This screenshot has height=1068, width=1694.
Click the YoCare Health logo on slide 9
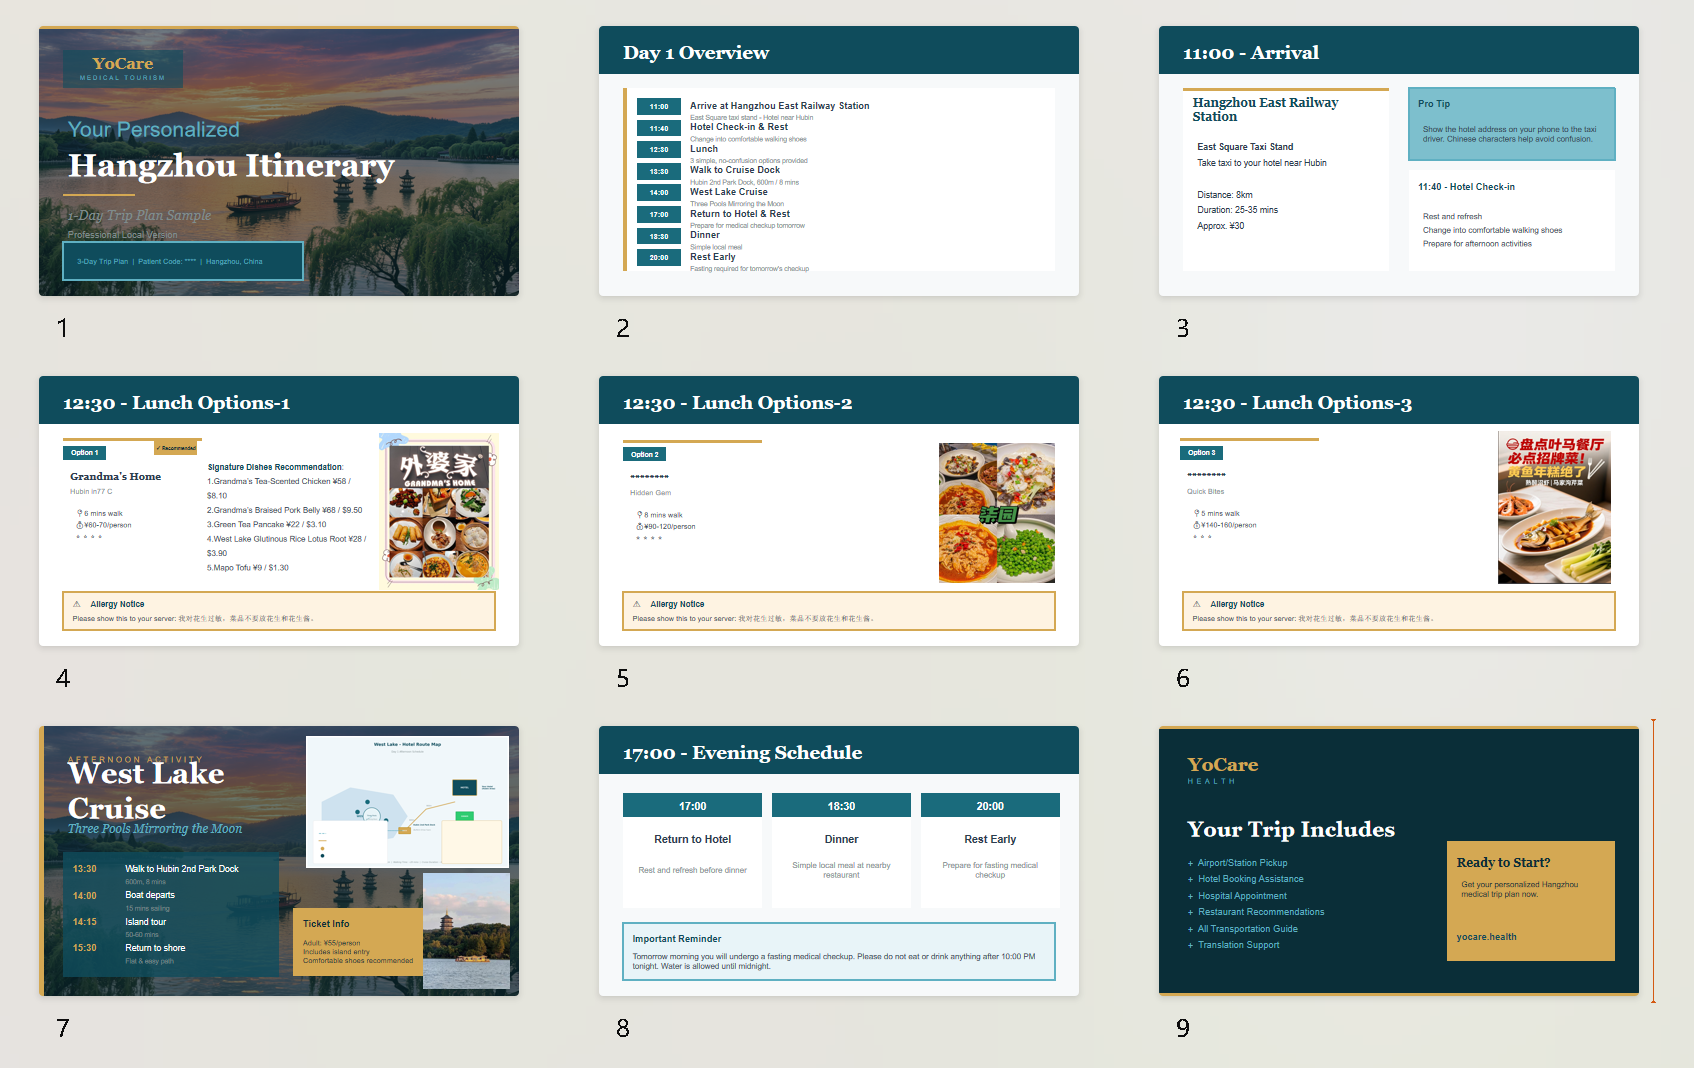pyautogui.click(x=1222, y=769)
